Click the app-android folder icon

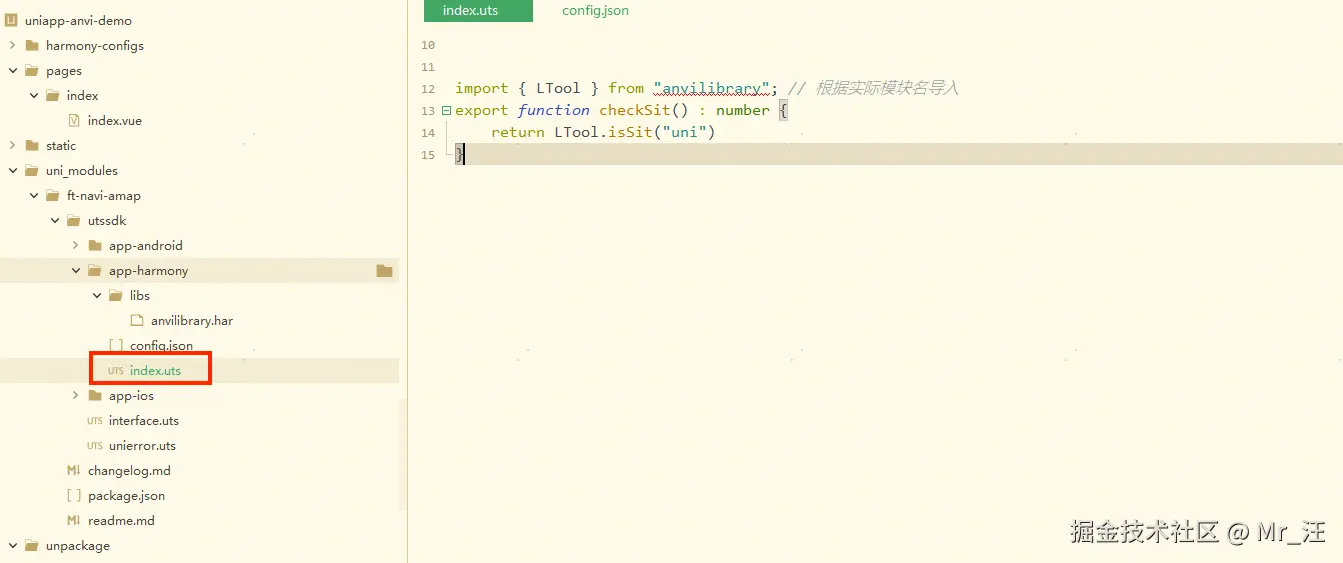click(95, 245)
